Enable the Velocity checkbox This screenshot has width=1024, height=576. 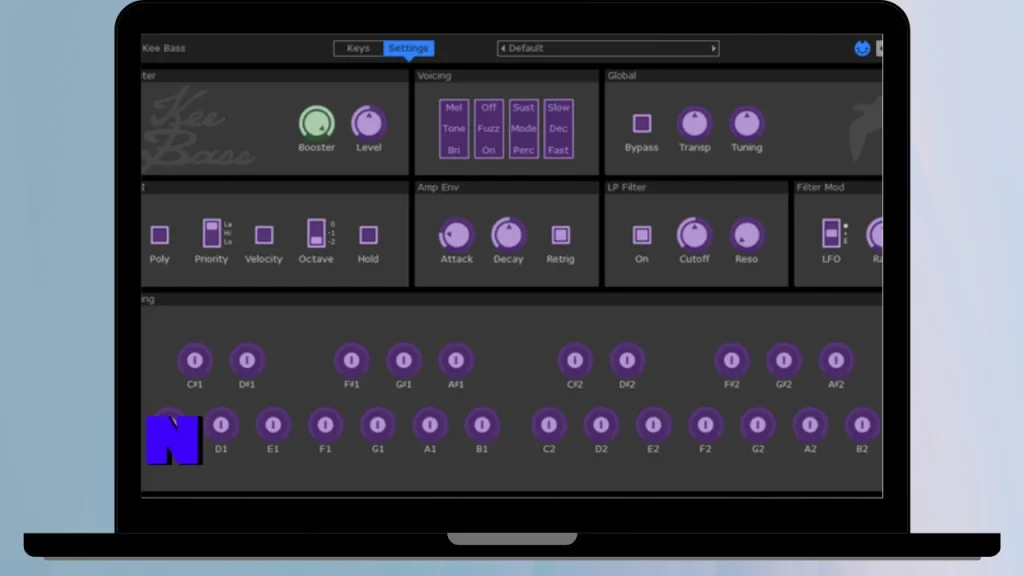pyautogui.click(x=264, y=235)
